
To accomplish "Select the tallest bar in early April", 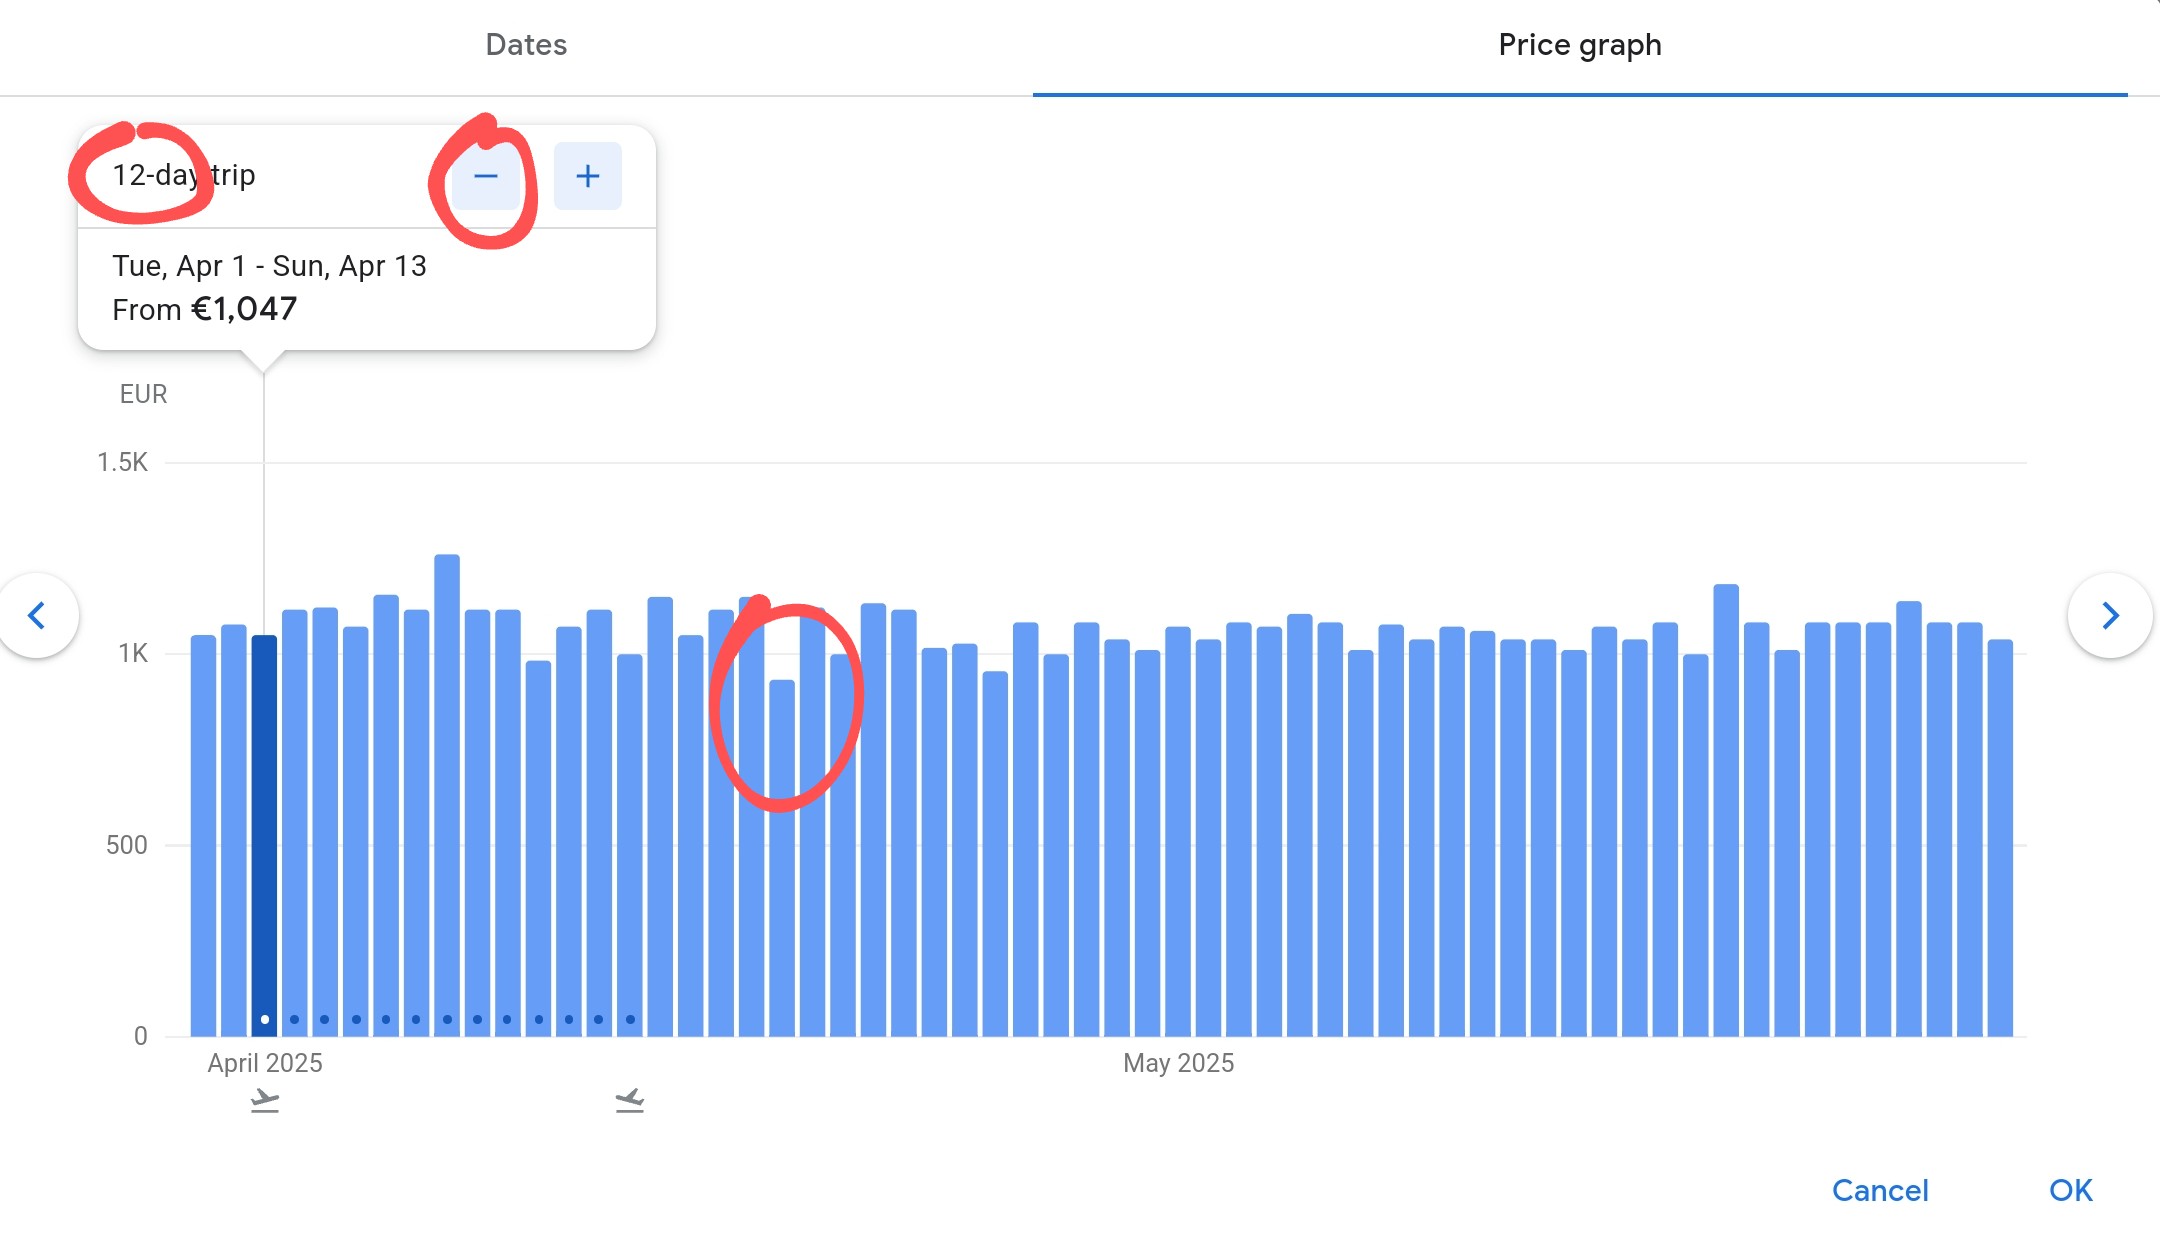I will pos(447,800).
